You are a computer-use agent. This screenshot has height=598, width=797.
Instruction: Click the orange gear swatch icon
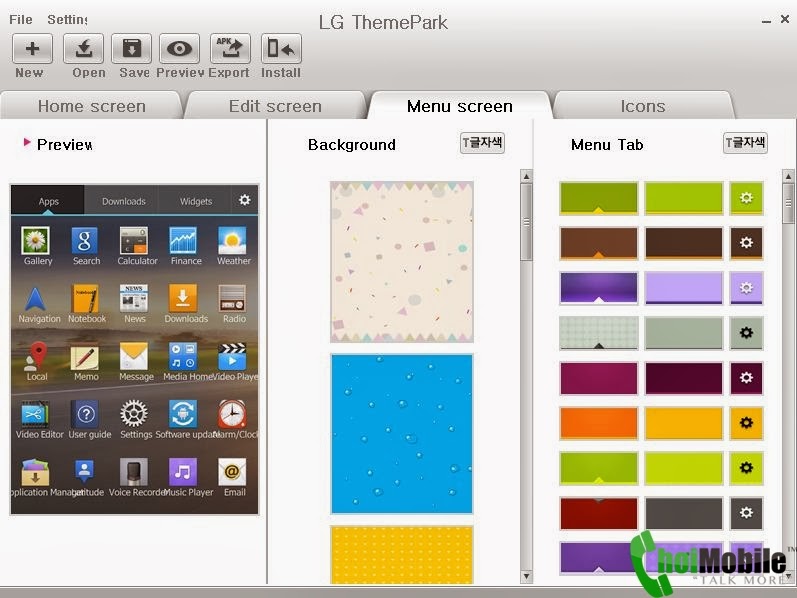(746, 423)
